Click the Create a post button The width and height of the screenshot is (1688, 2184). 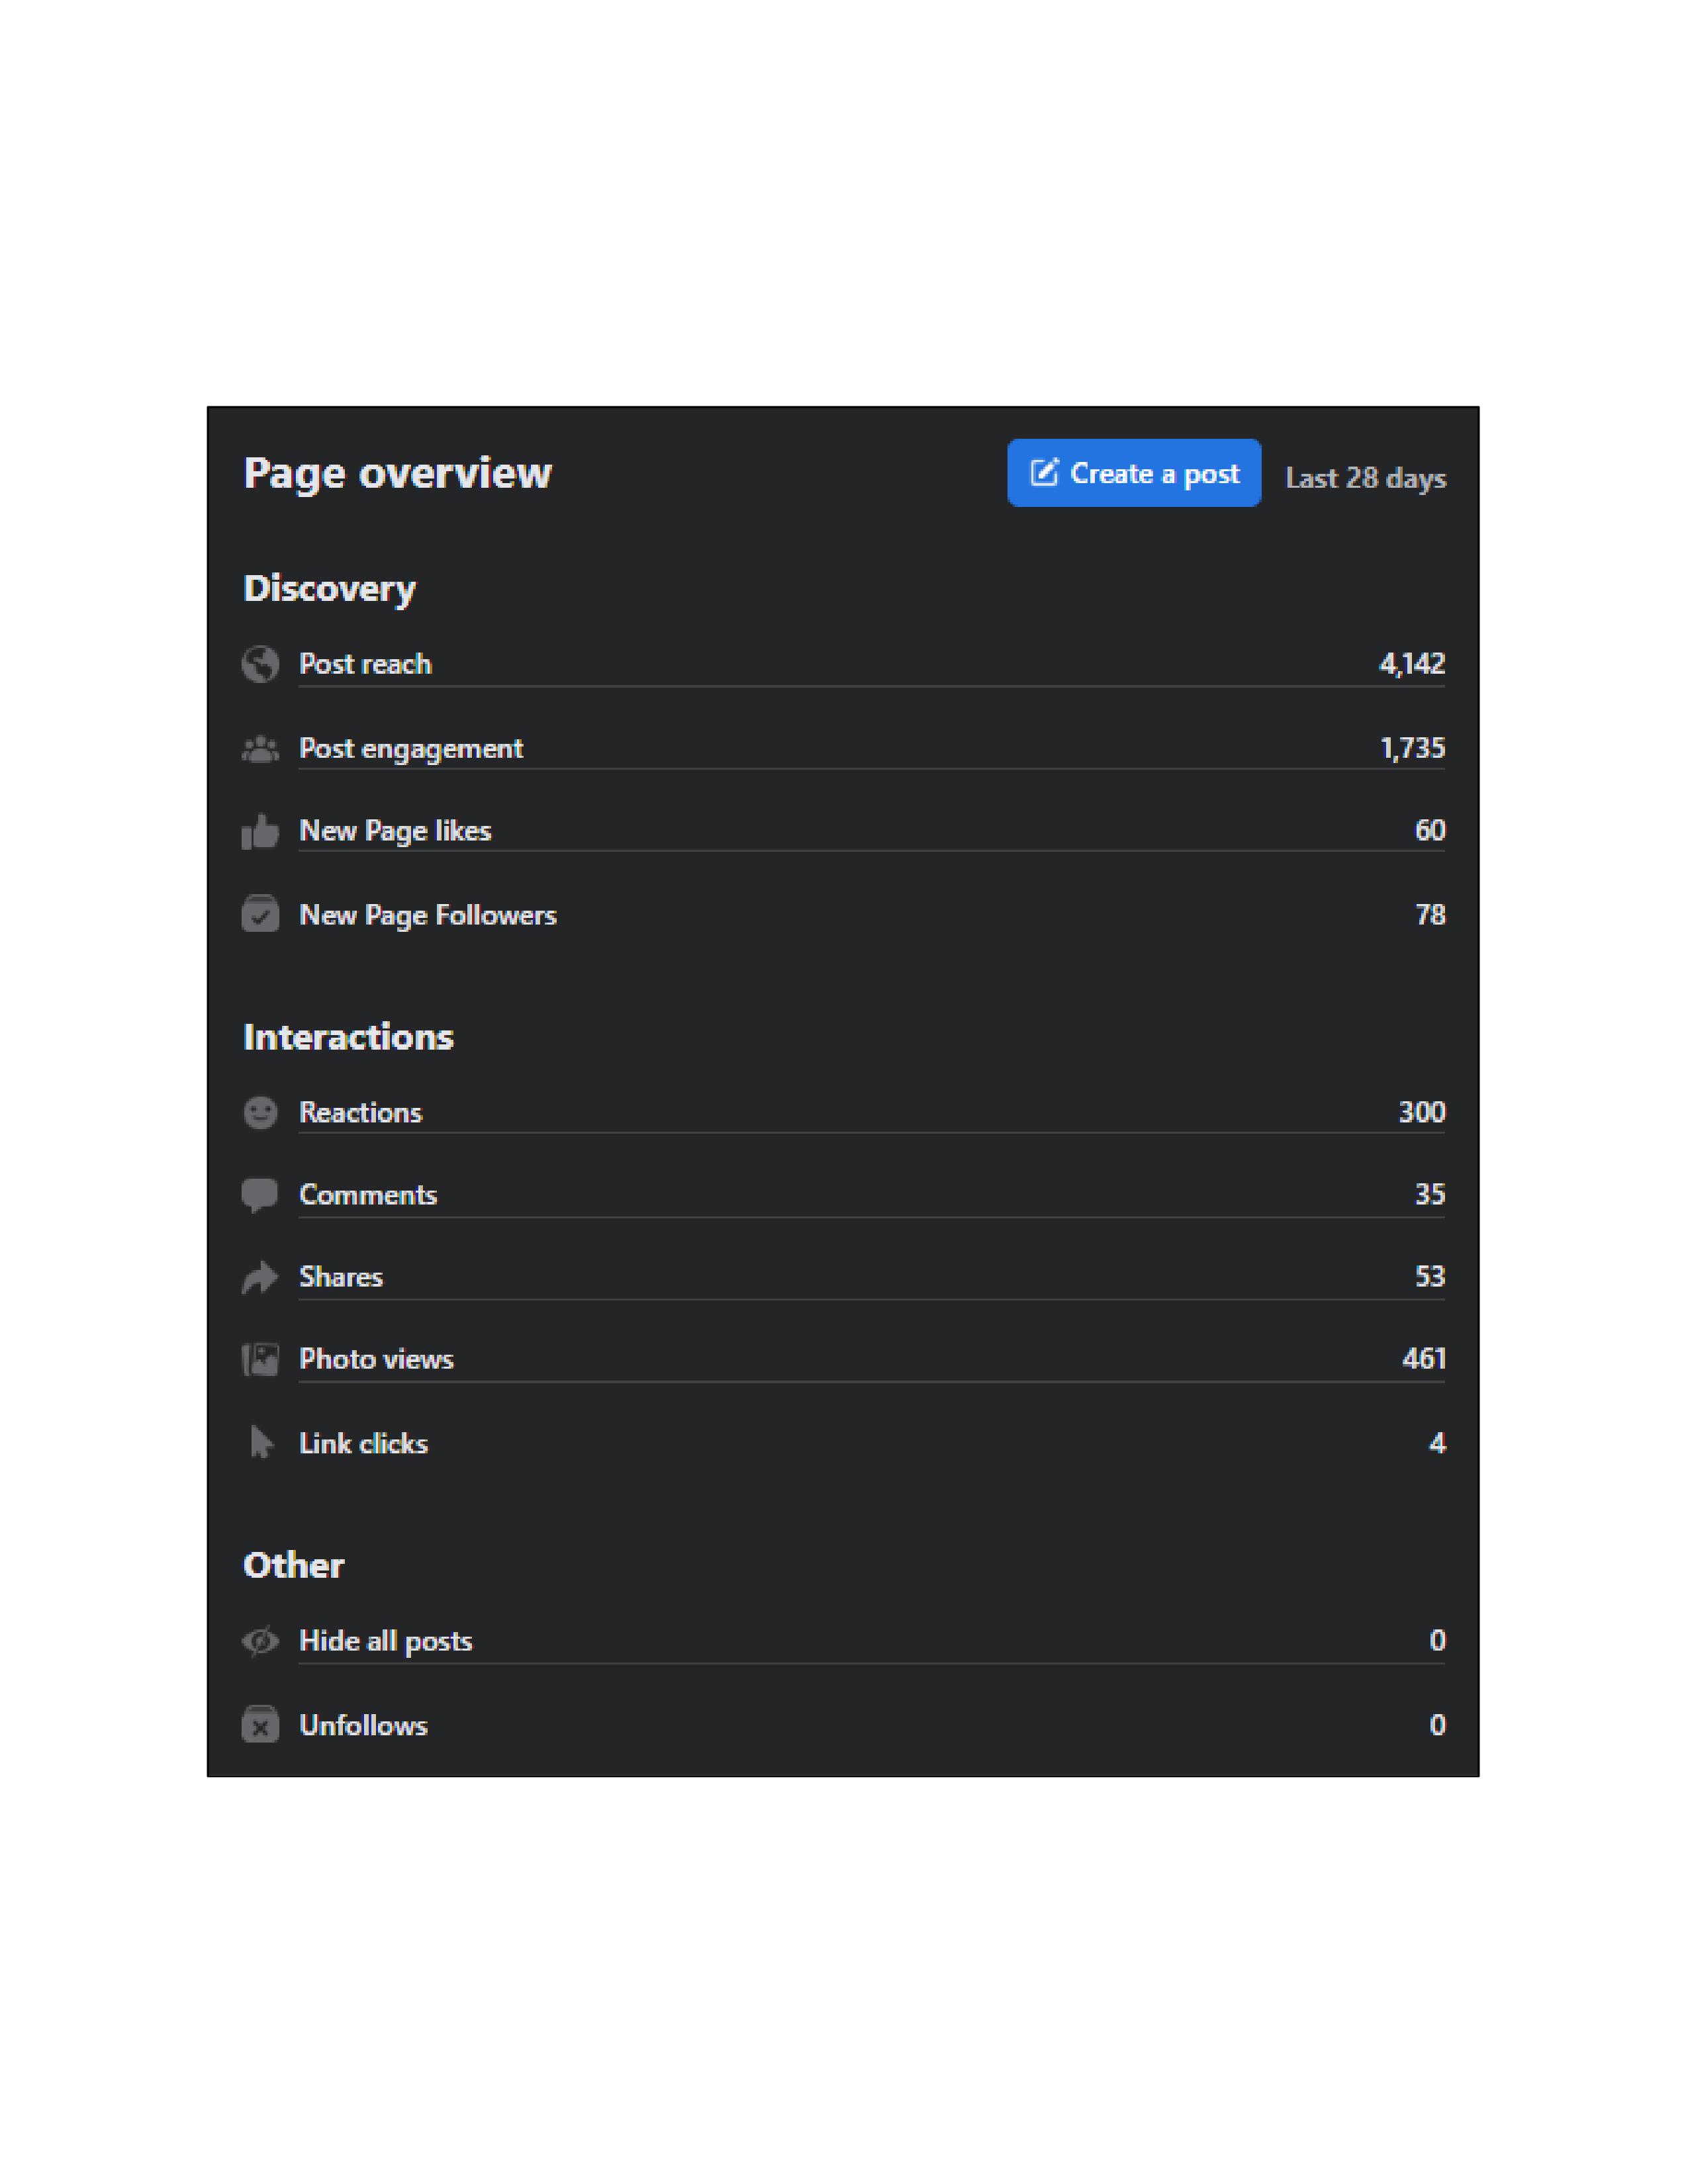coord(1133,473)
